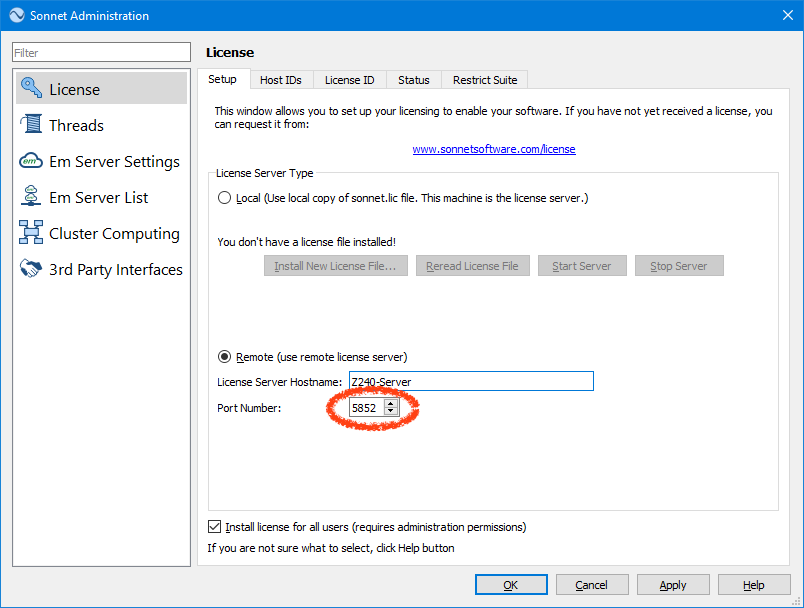The image size is (804, 608).
Task: Click the Stop Server button
Action: click(x=679, y=266)
